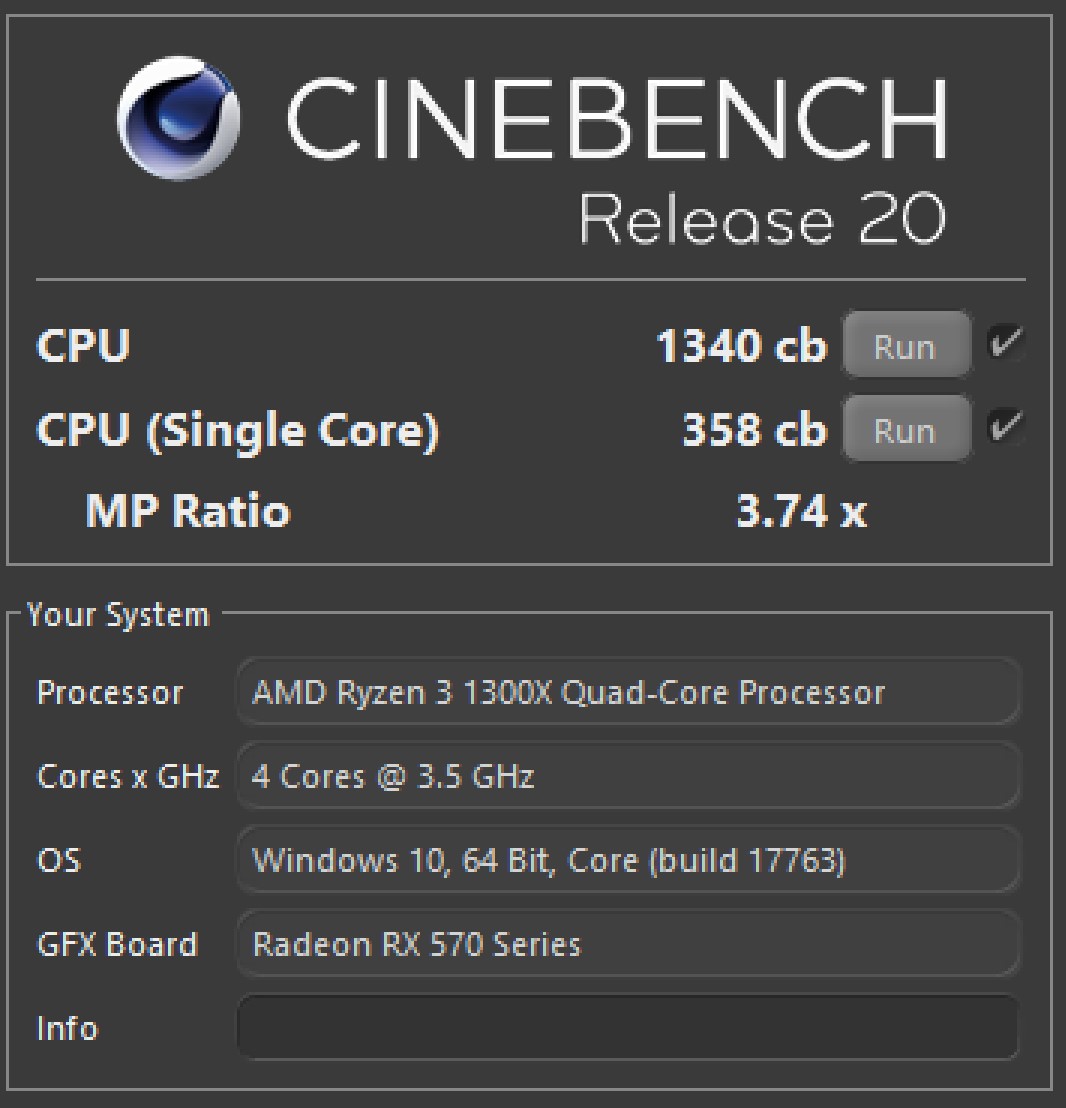Open the GFX Board field showing Radeon RX 570

[627, 944]
